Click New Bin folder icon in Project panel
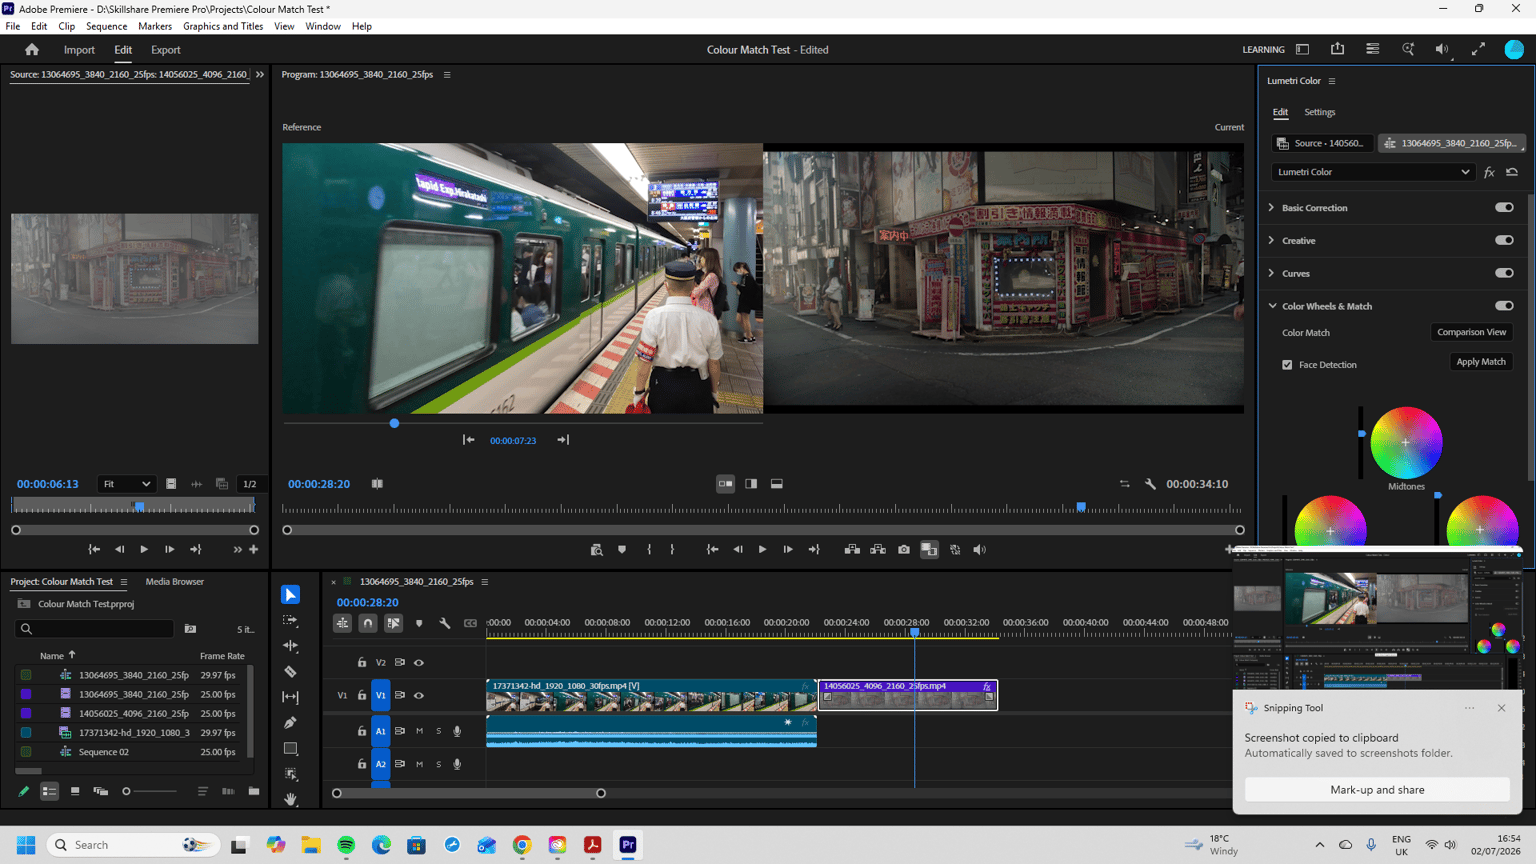Image resolution: width=1536 pixels, height=864 pixels. pos(254,791)
